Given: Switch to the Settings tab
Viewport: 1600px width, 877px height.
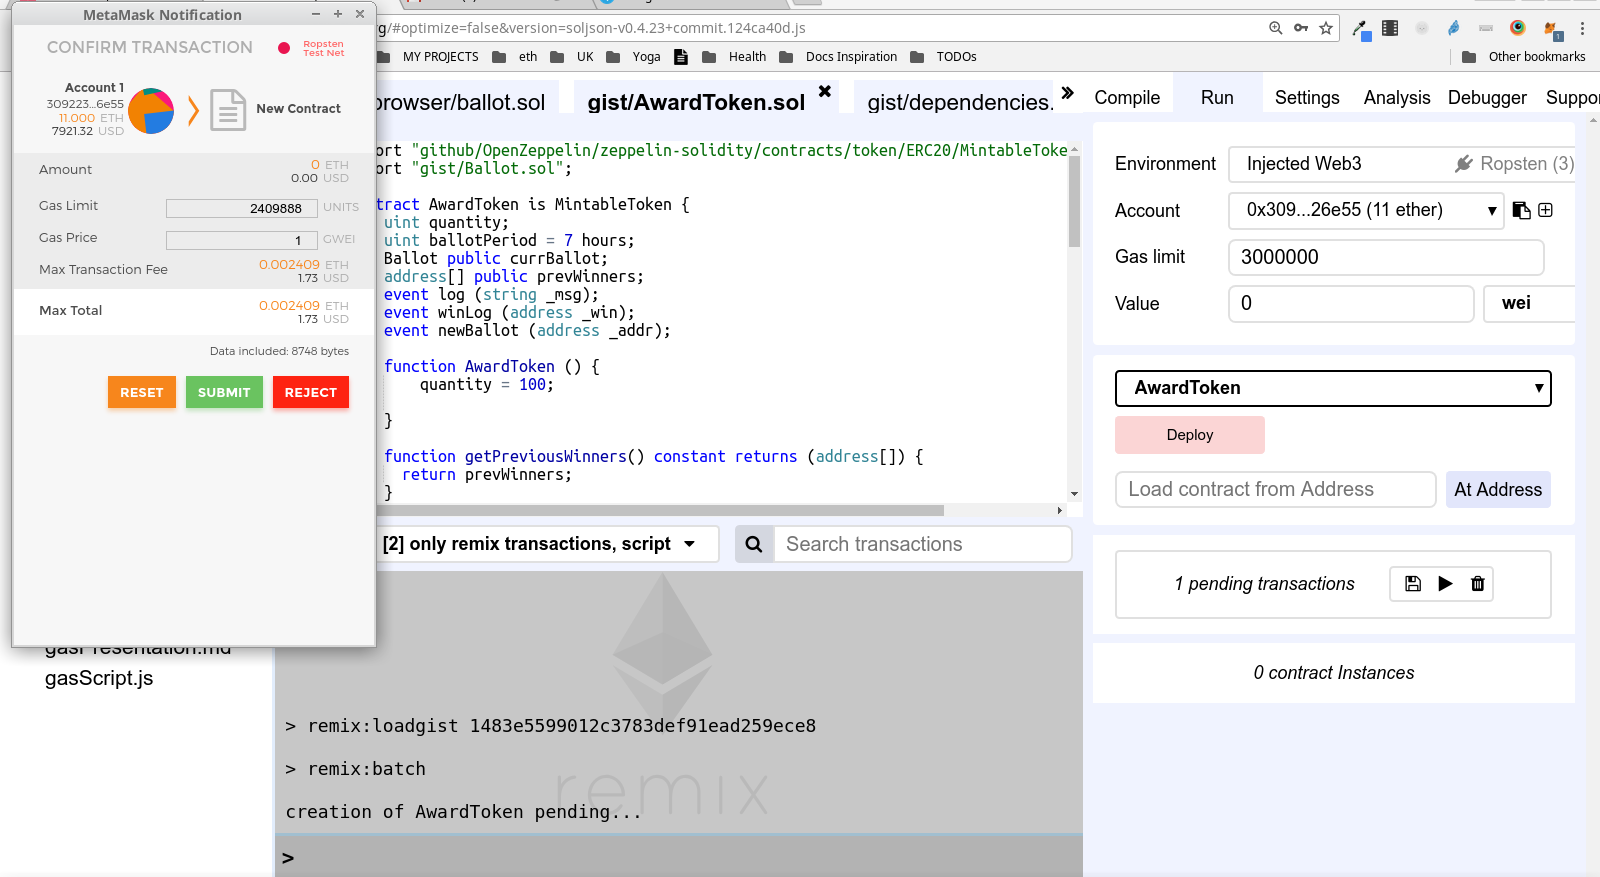Looking at the screenshot, I should 1307,98.
